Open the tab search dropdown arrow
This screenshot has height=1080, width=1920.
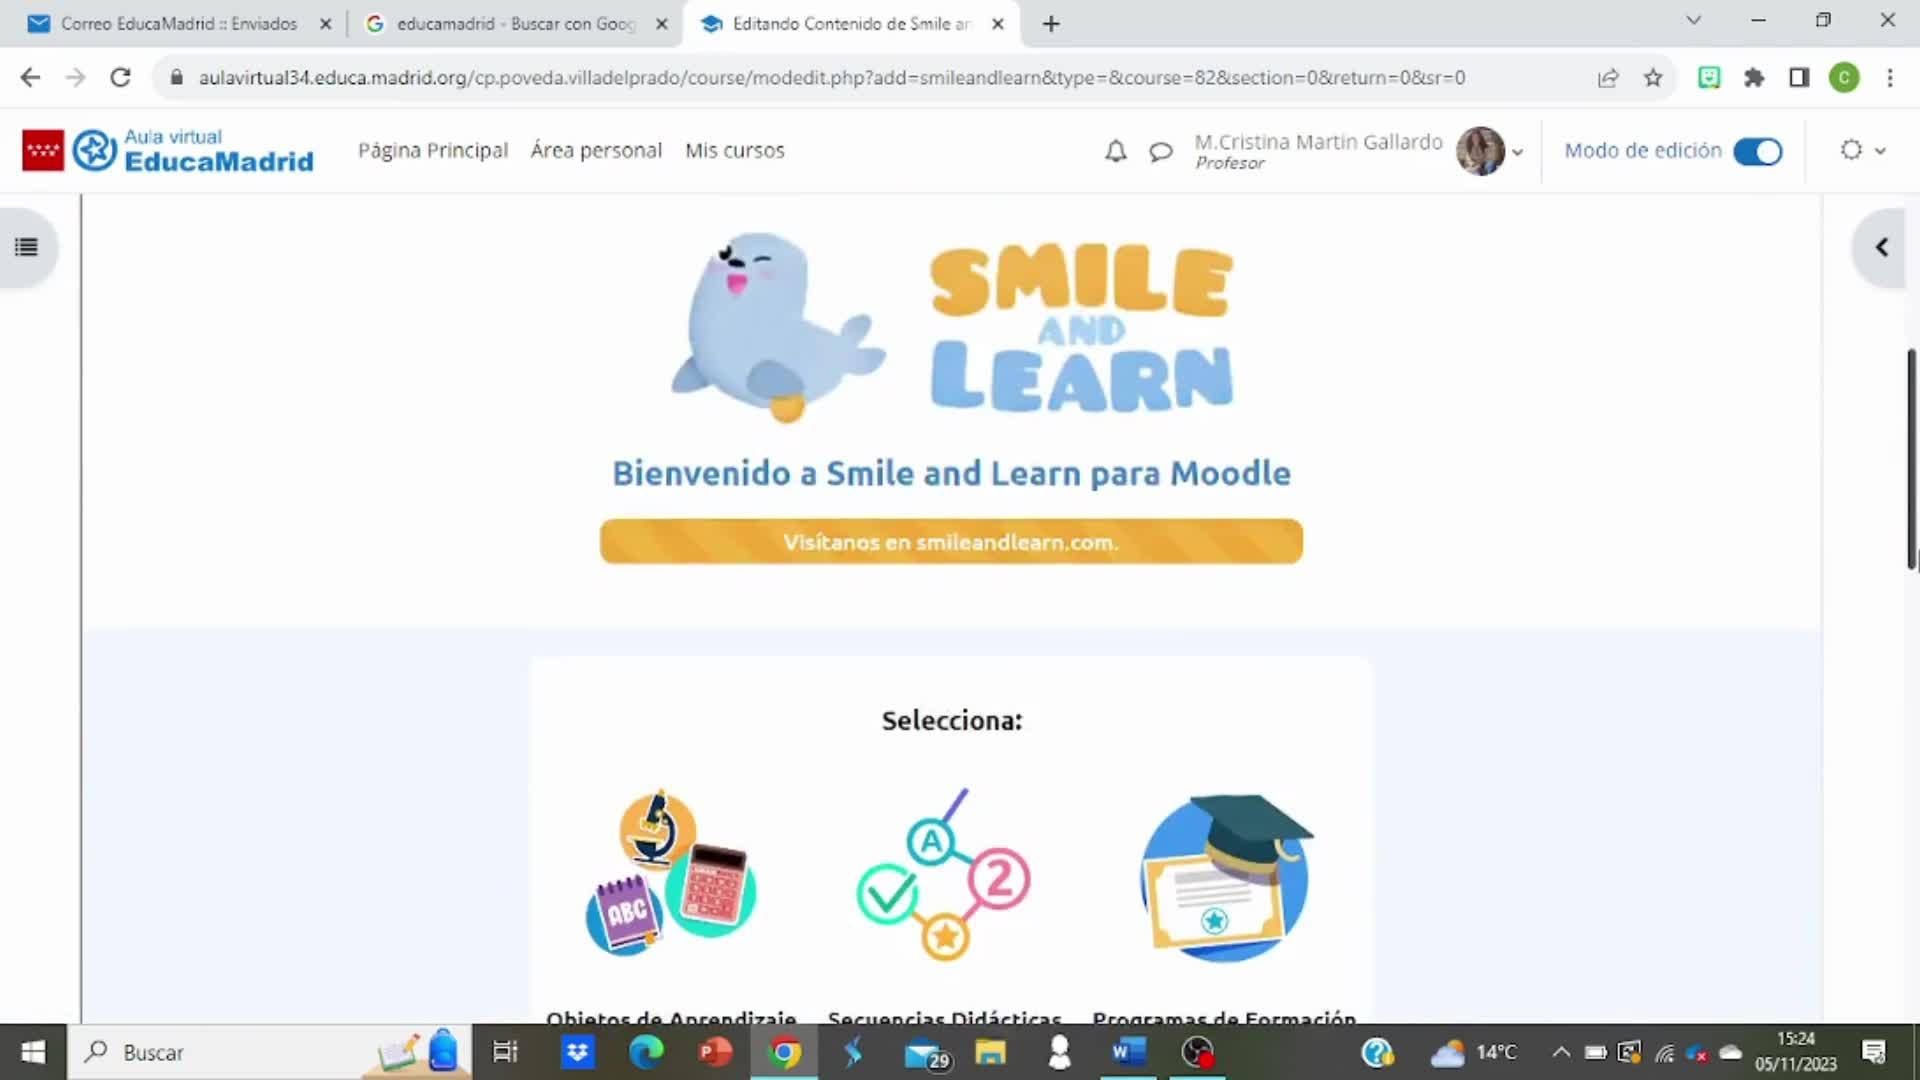pyautogui.click(x=1693, y=20)
